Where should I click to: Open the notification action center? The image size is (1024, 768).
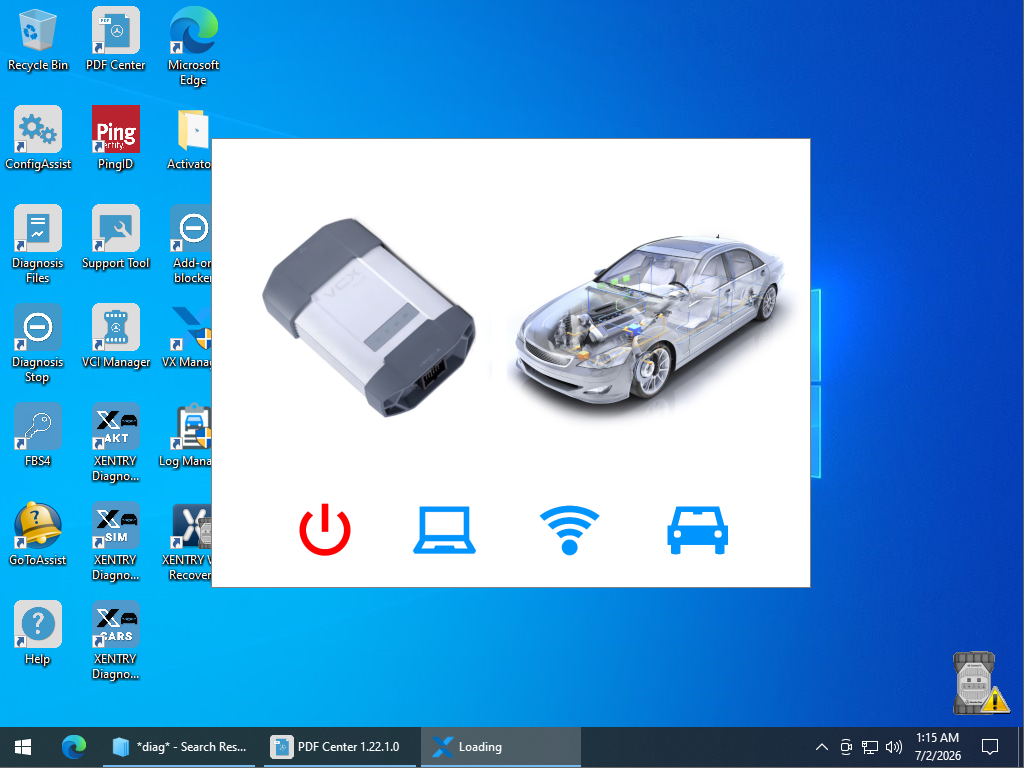(991, 747)
